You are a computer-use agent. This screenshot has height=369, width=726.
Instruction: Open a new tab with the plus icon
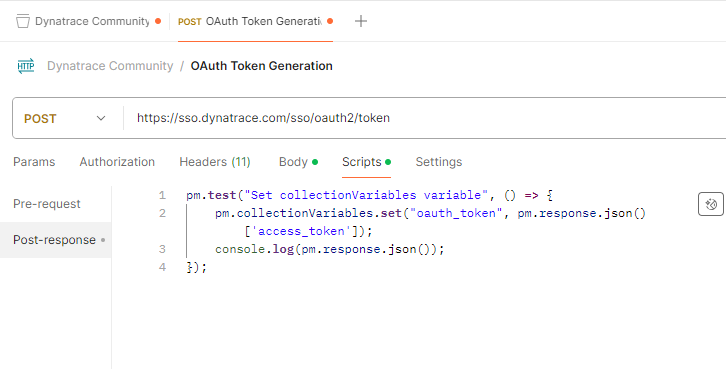click(x=361, y=21)
